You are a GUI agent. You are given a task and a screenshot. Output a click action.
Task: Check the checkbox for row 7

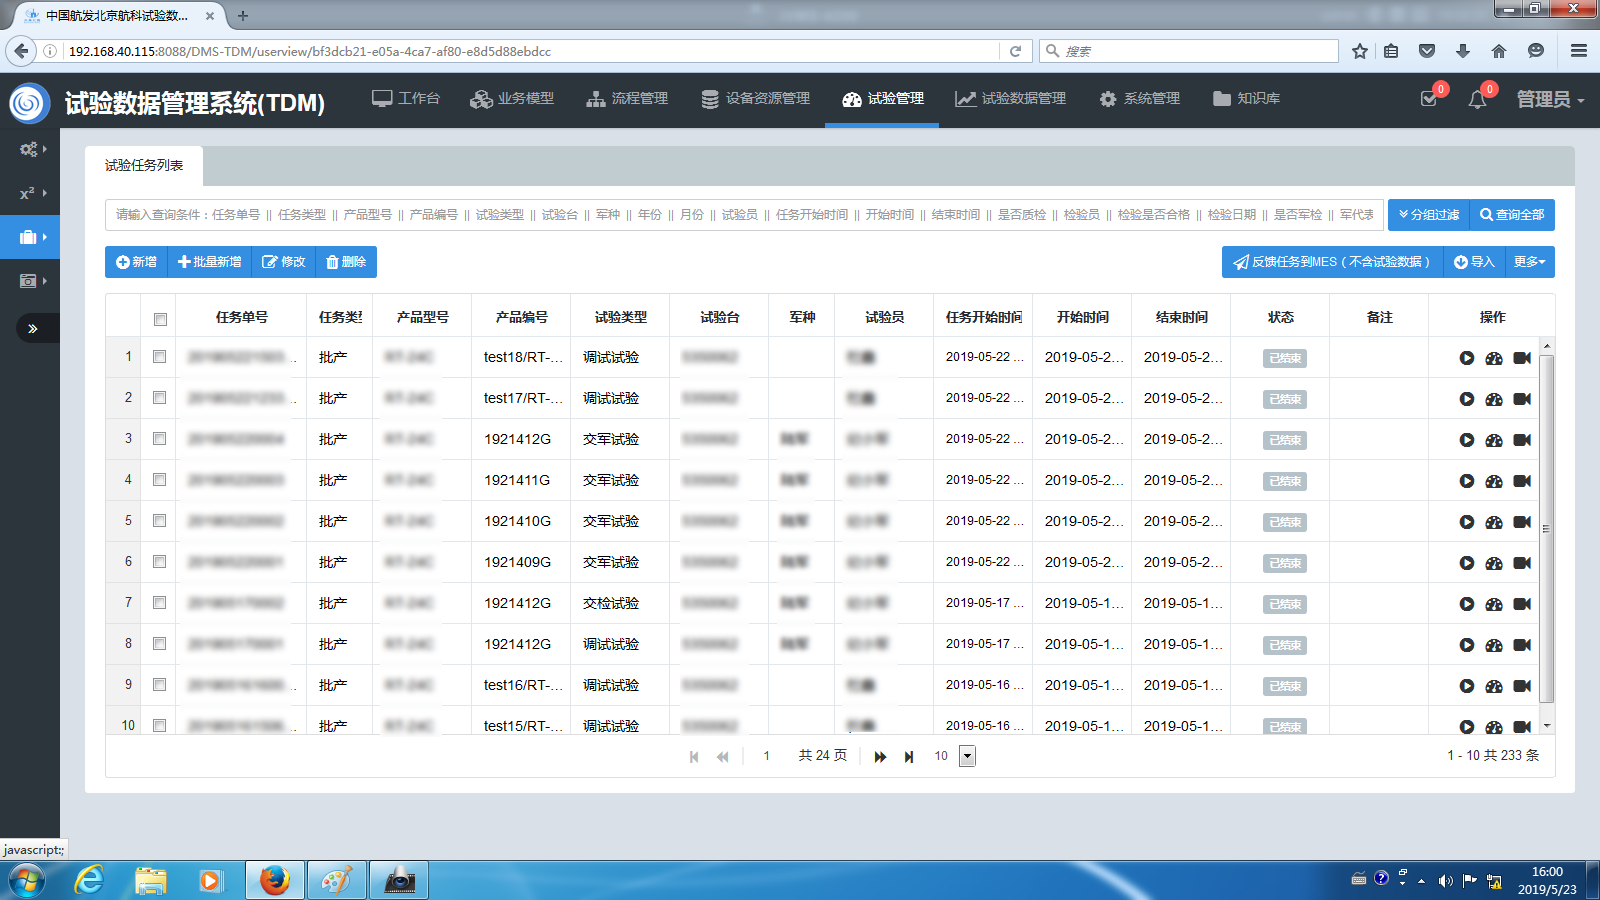click(159, 602)
